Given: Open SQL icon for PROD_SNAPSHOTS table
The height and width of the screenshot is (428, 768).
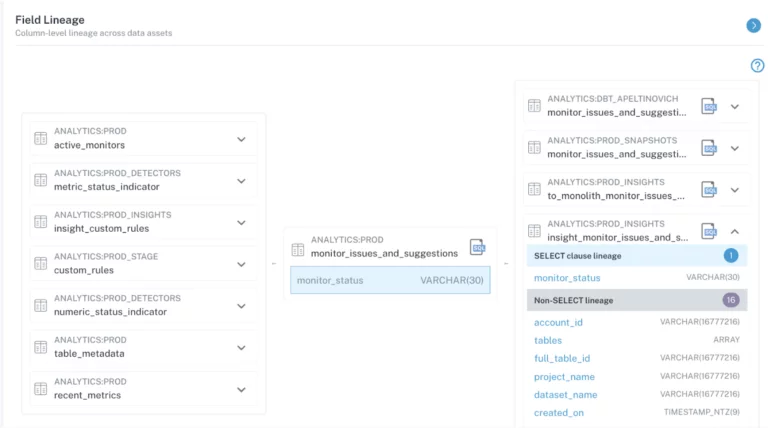Looking at the screenshot, I should (x=709, y=147).
